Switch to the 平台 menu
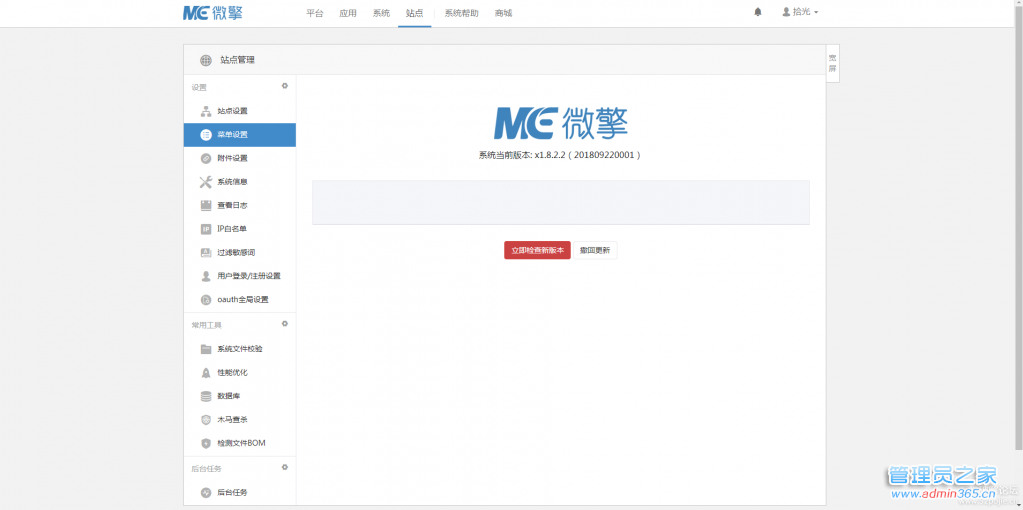The height and width of the screenshot is (510, 1023). tap(314, 13)
